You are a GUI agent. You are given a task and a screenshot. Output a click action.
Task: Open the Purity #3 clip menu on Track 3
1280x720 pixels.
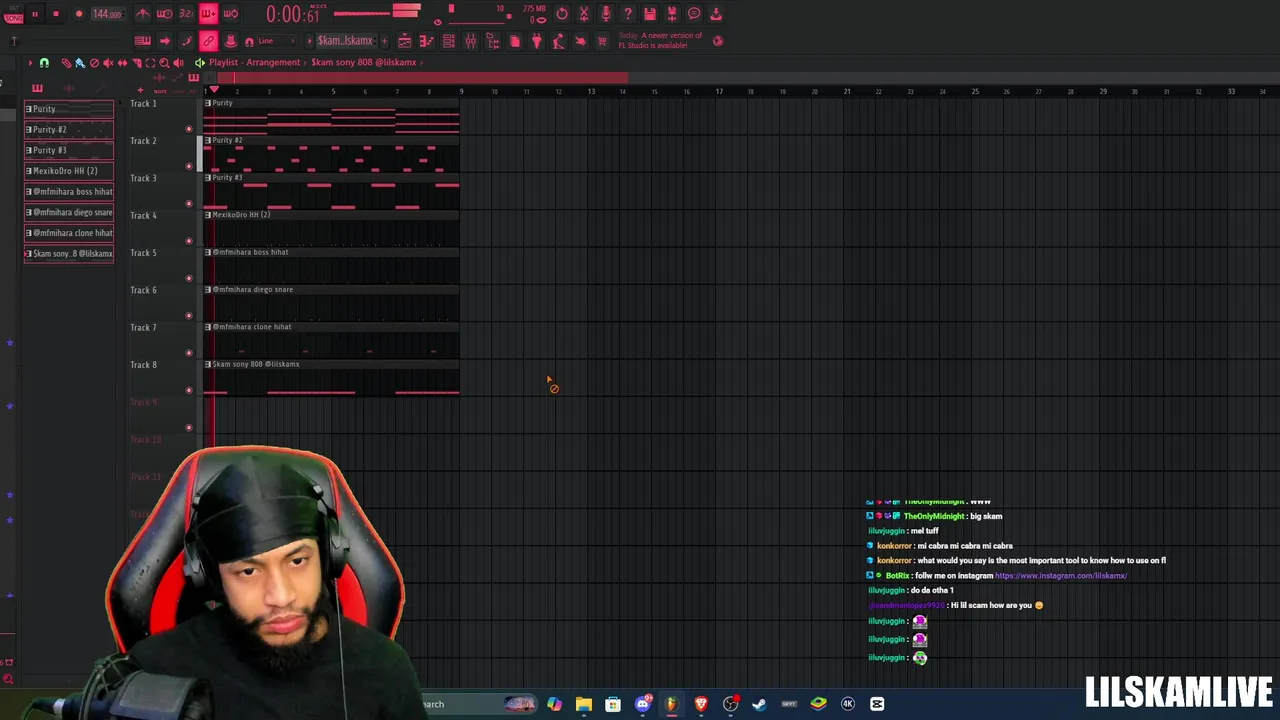pos(208,178)
